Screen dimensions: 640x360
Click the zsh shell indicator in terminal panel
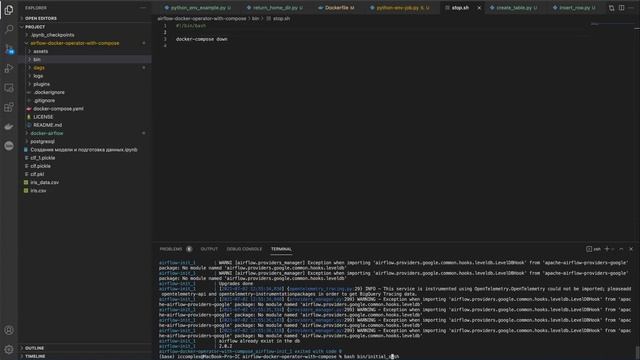[x=593, y=249]
